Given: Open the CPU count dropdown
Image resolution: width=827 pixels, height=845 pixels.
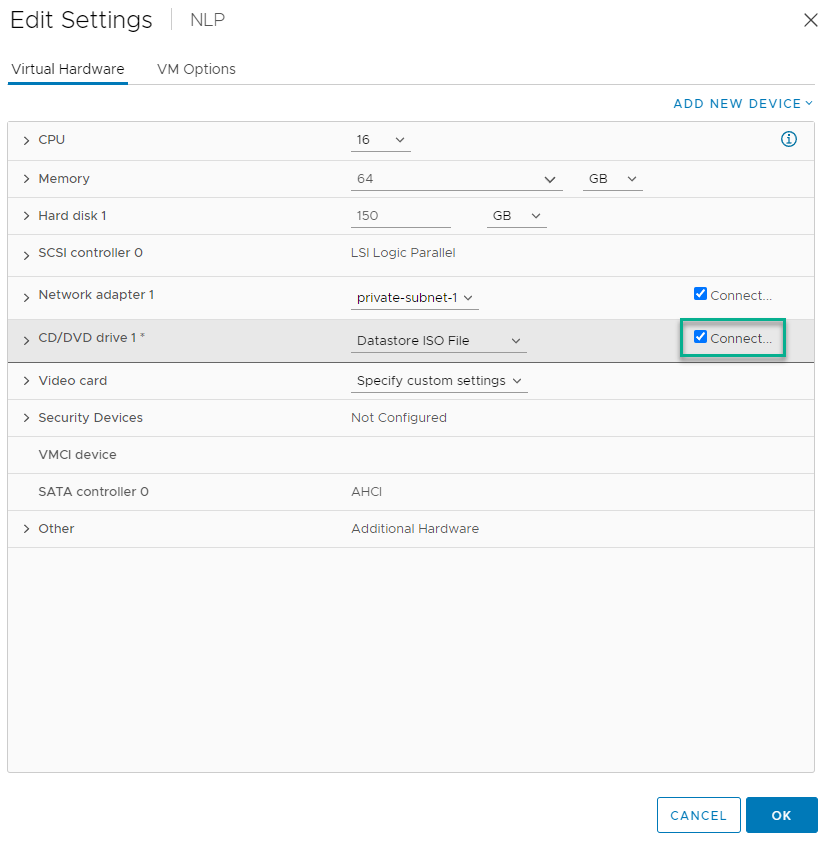Looking at the screenshot, I should (380, 141).
